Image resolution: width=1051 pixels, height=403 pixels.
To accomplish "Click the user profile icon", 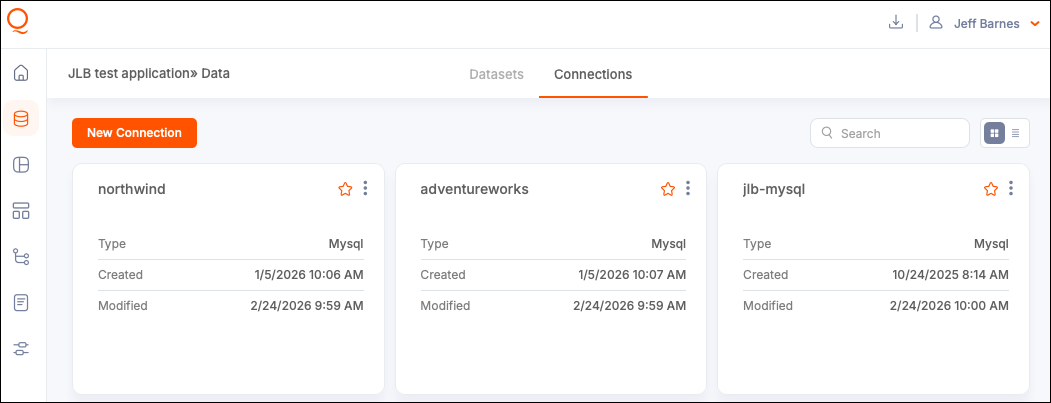I will tap(936, 23).
